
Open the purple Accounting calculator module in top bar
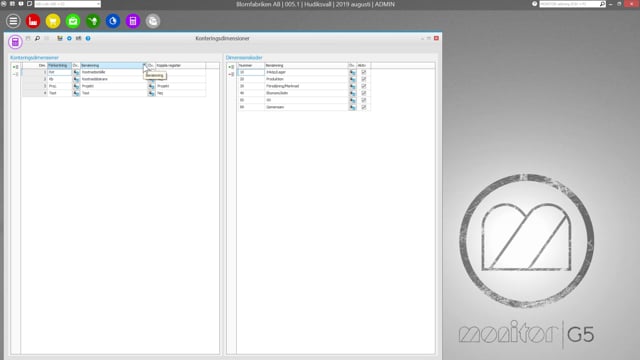[x=133, y=21]
